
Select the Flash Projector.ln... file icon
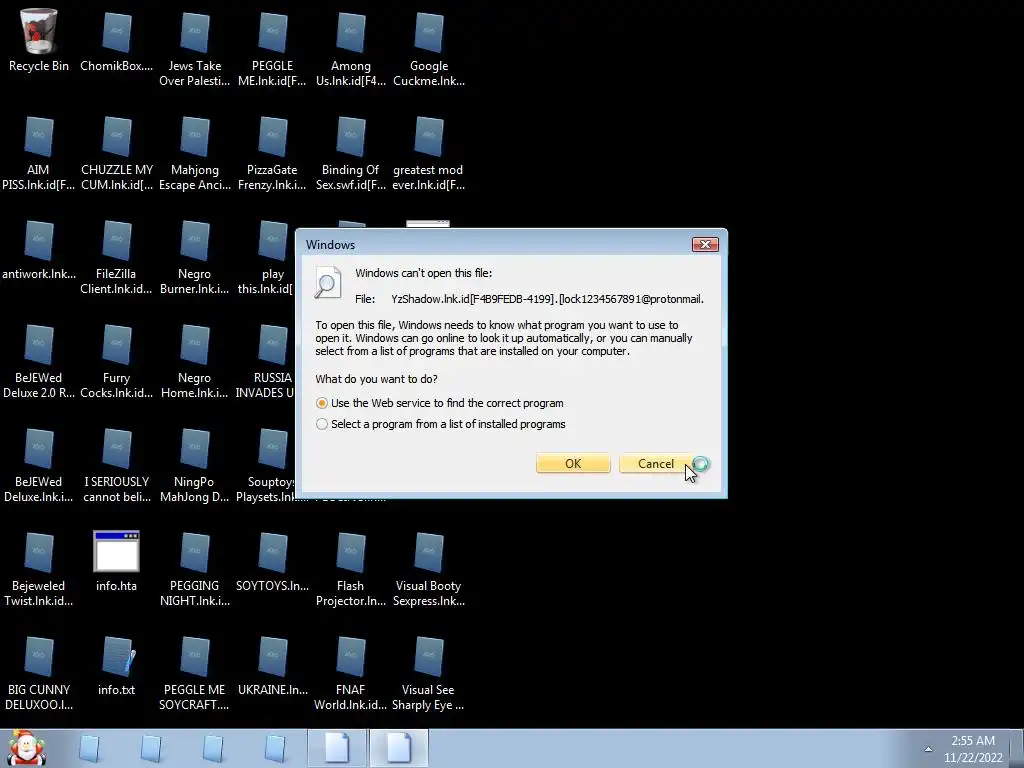click(351, 568)
